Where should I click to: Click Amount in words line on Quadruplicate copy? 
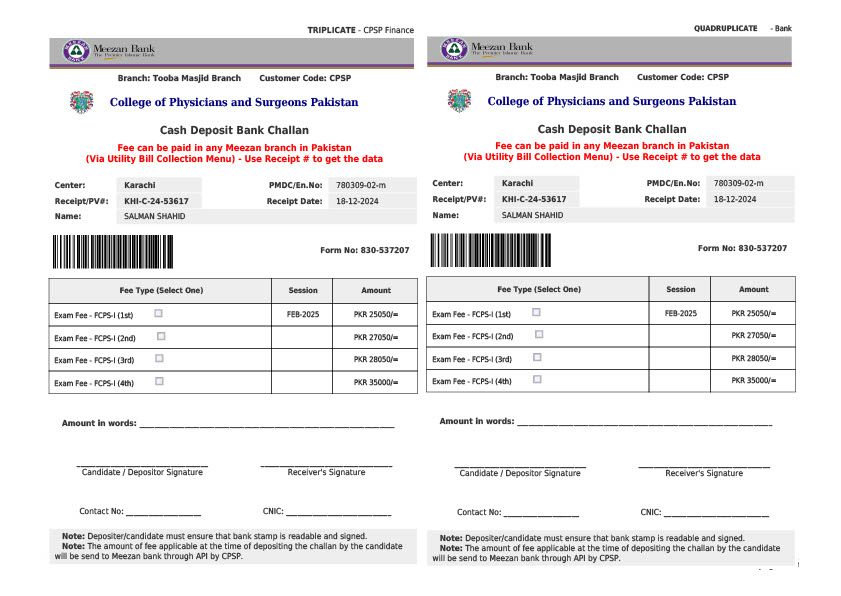pos(643,422)
